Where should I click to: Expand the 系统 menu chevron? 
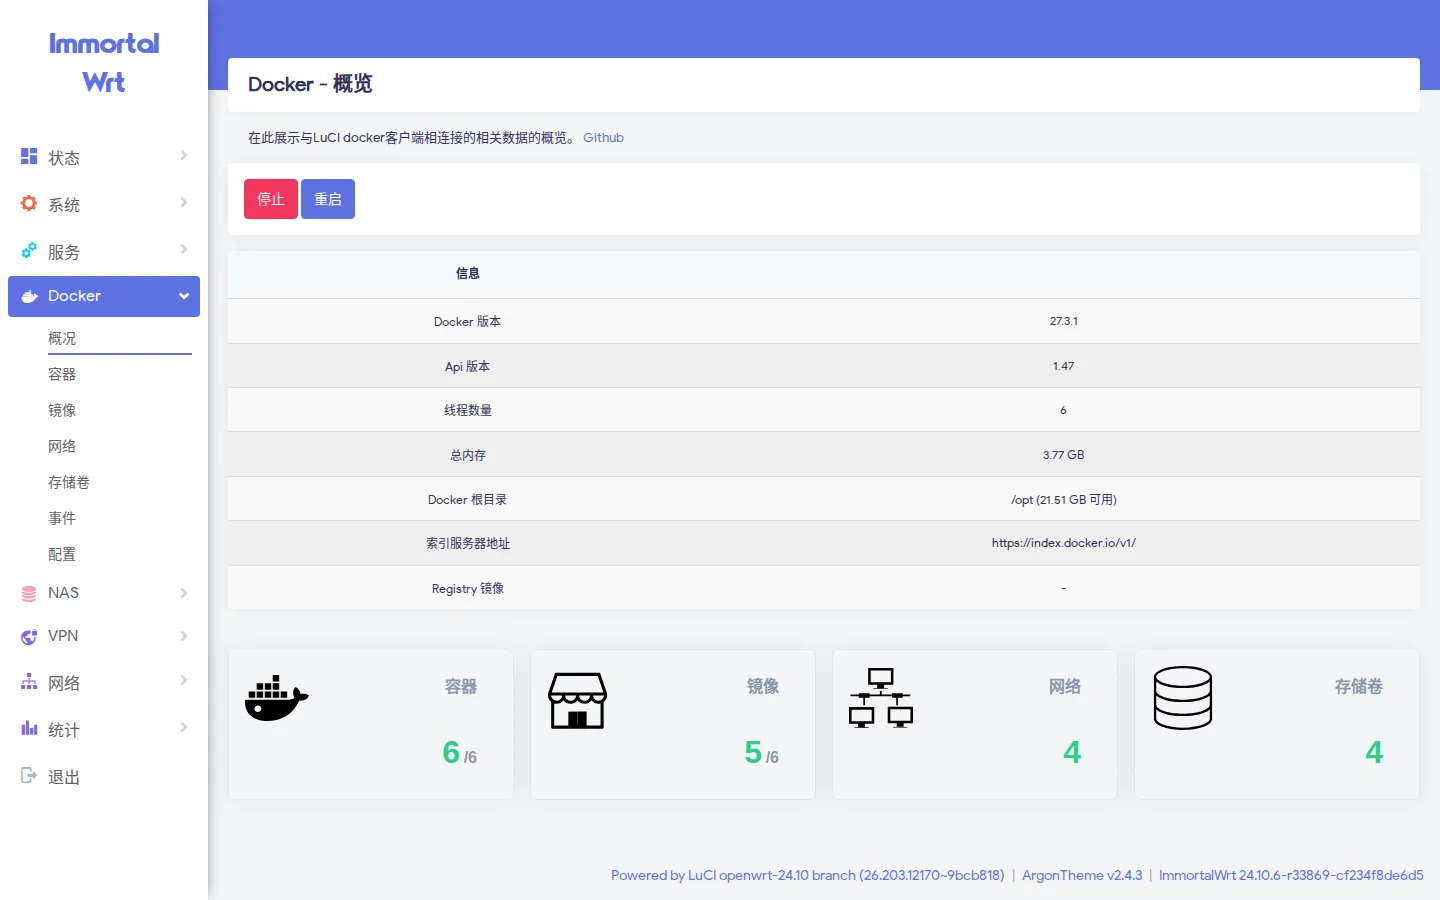(x=184, y=202)
